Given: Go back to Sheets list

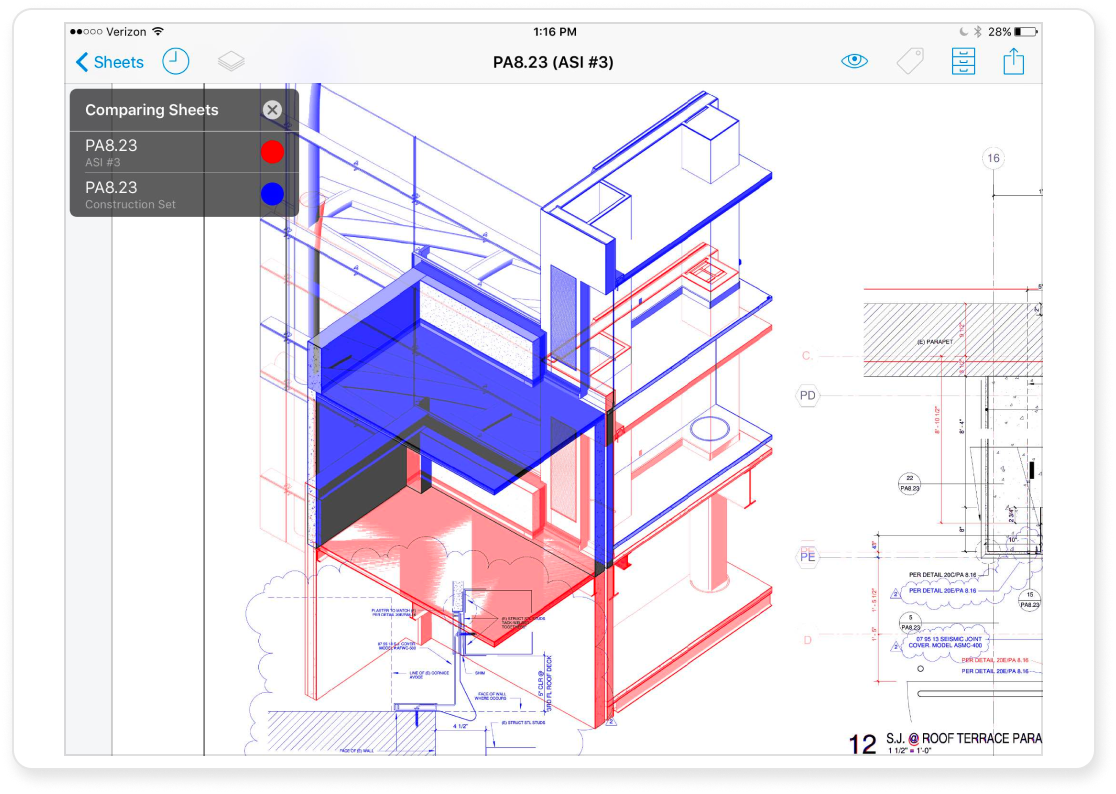Looking at the screenshot, I should click(x=110, y=63).
